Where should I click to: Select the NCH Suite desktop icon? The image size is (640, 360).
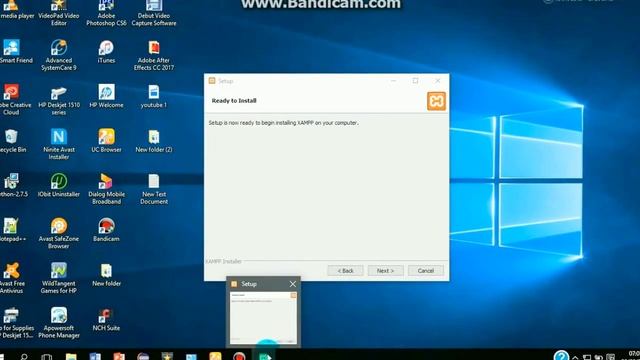click(x=106, y=319)
